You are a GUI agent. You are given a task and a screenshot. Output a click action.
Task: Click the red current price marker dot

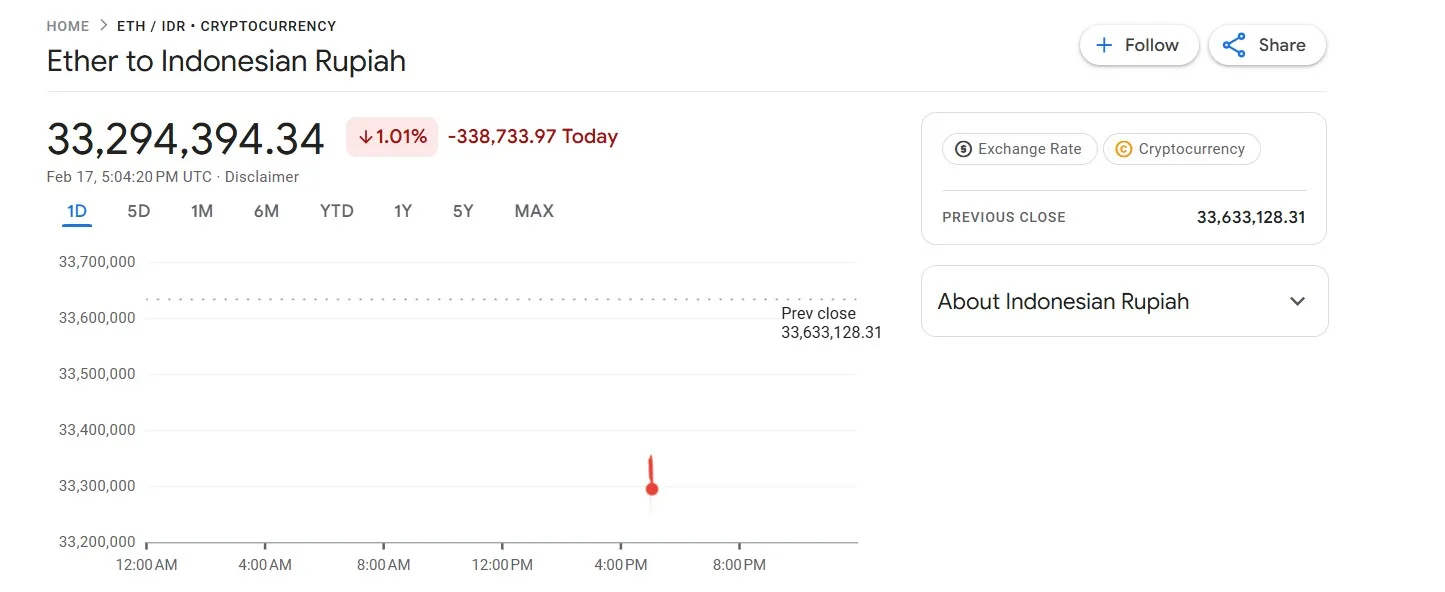[652, 489]
